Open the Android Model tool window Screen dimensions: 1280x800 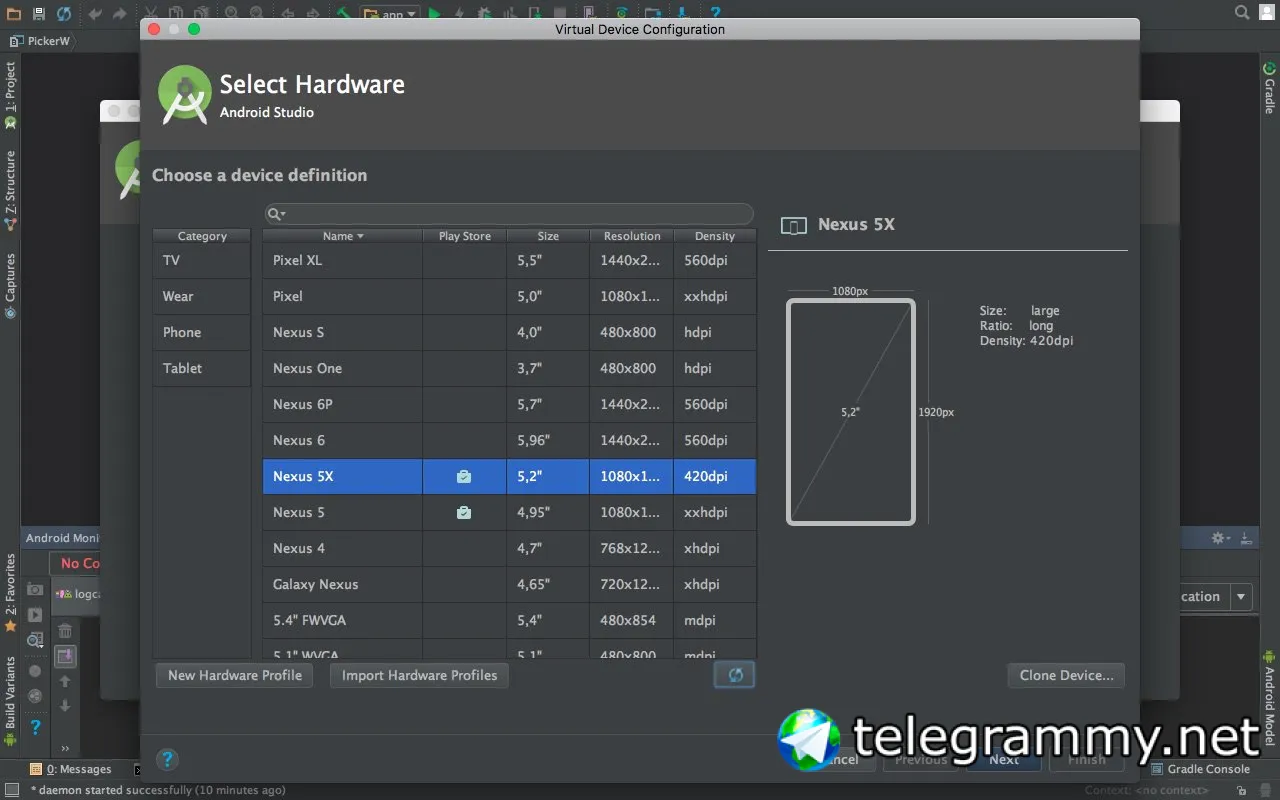(1269, 698)
